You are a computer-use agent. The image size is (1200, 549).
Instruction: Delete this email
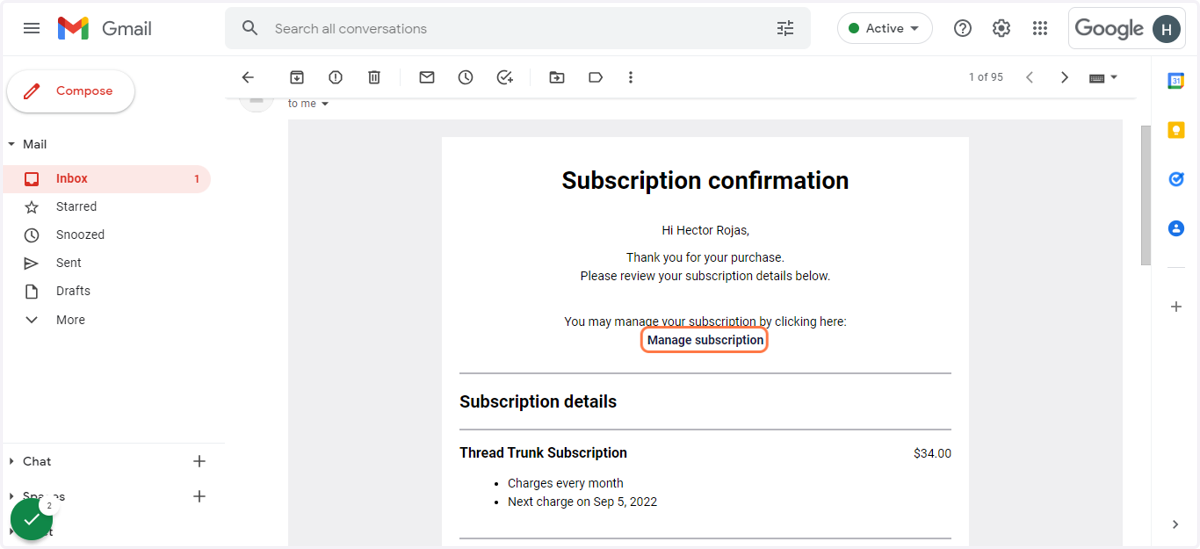click(374, 77)
